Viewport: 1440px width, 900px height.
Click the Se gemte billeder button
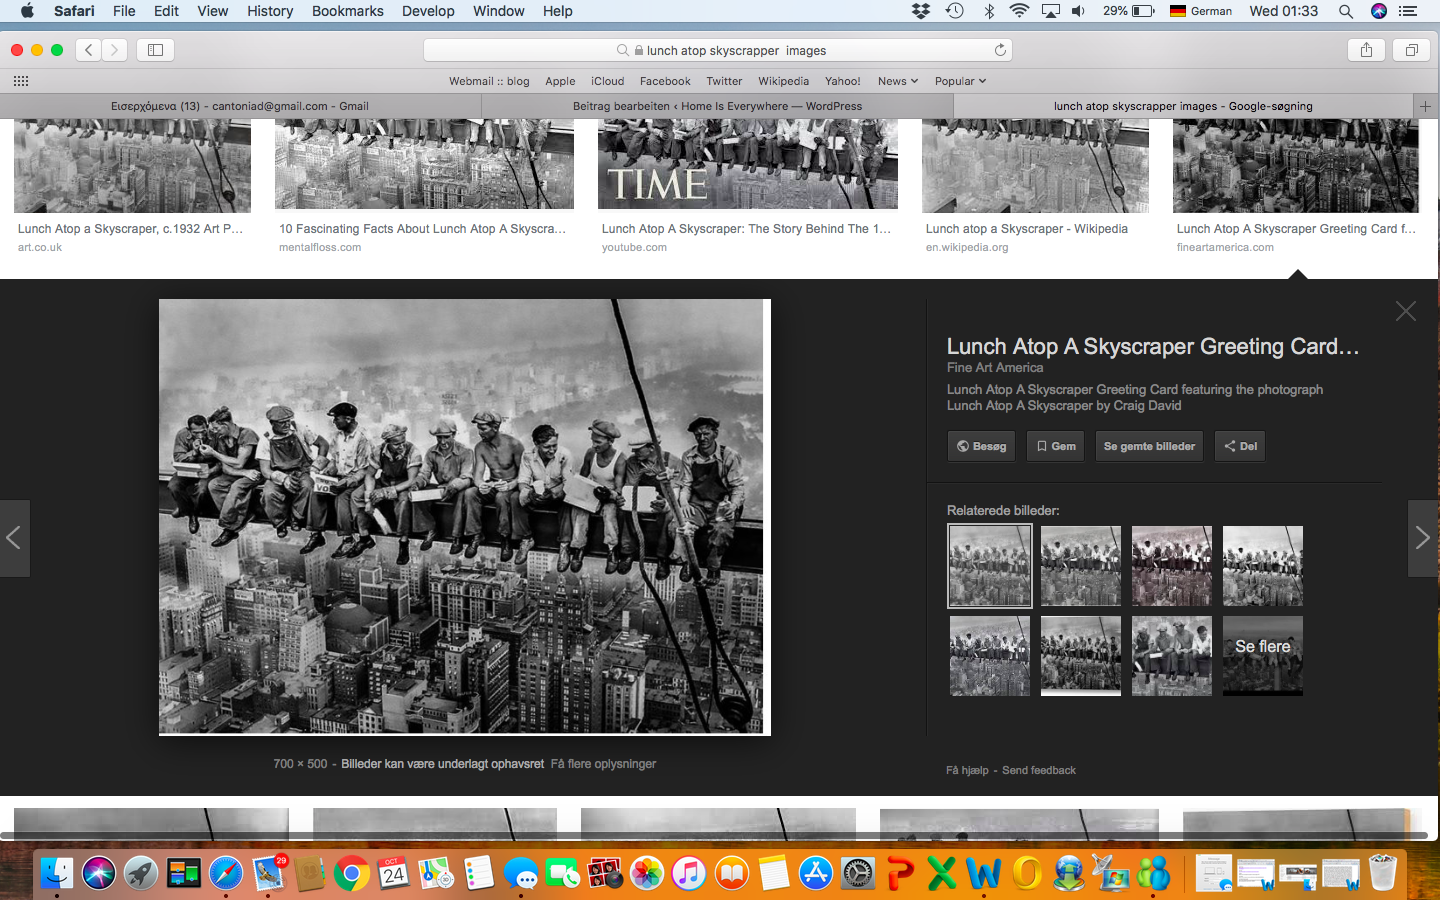[1150, 446]
